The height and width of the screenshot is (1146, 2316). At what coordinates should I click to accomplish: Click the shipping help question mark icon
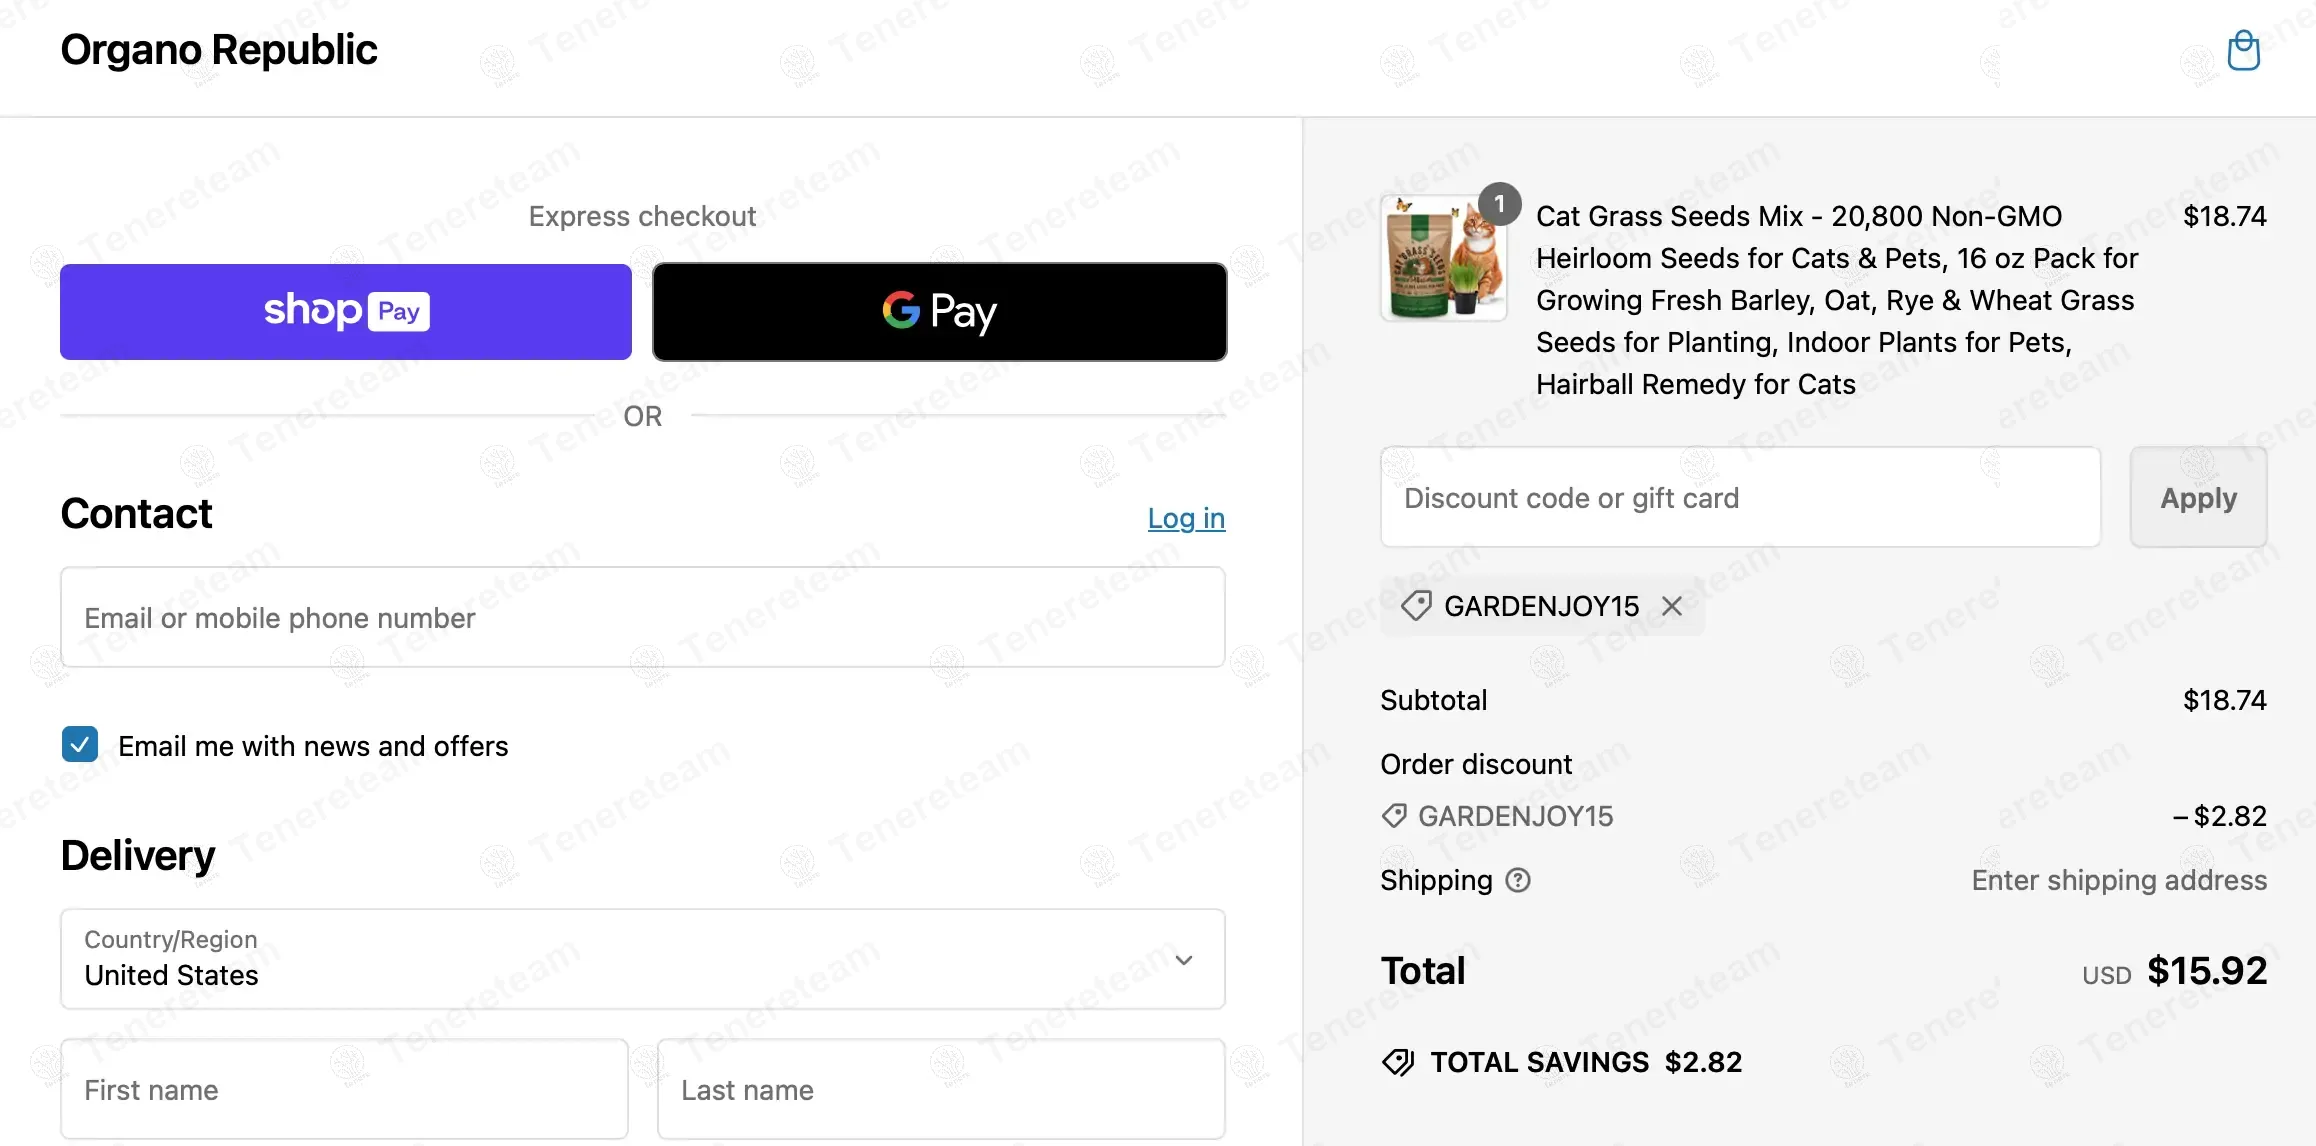[x=1518, y=880]
